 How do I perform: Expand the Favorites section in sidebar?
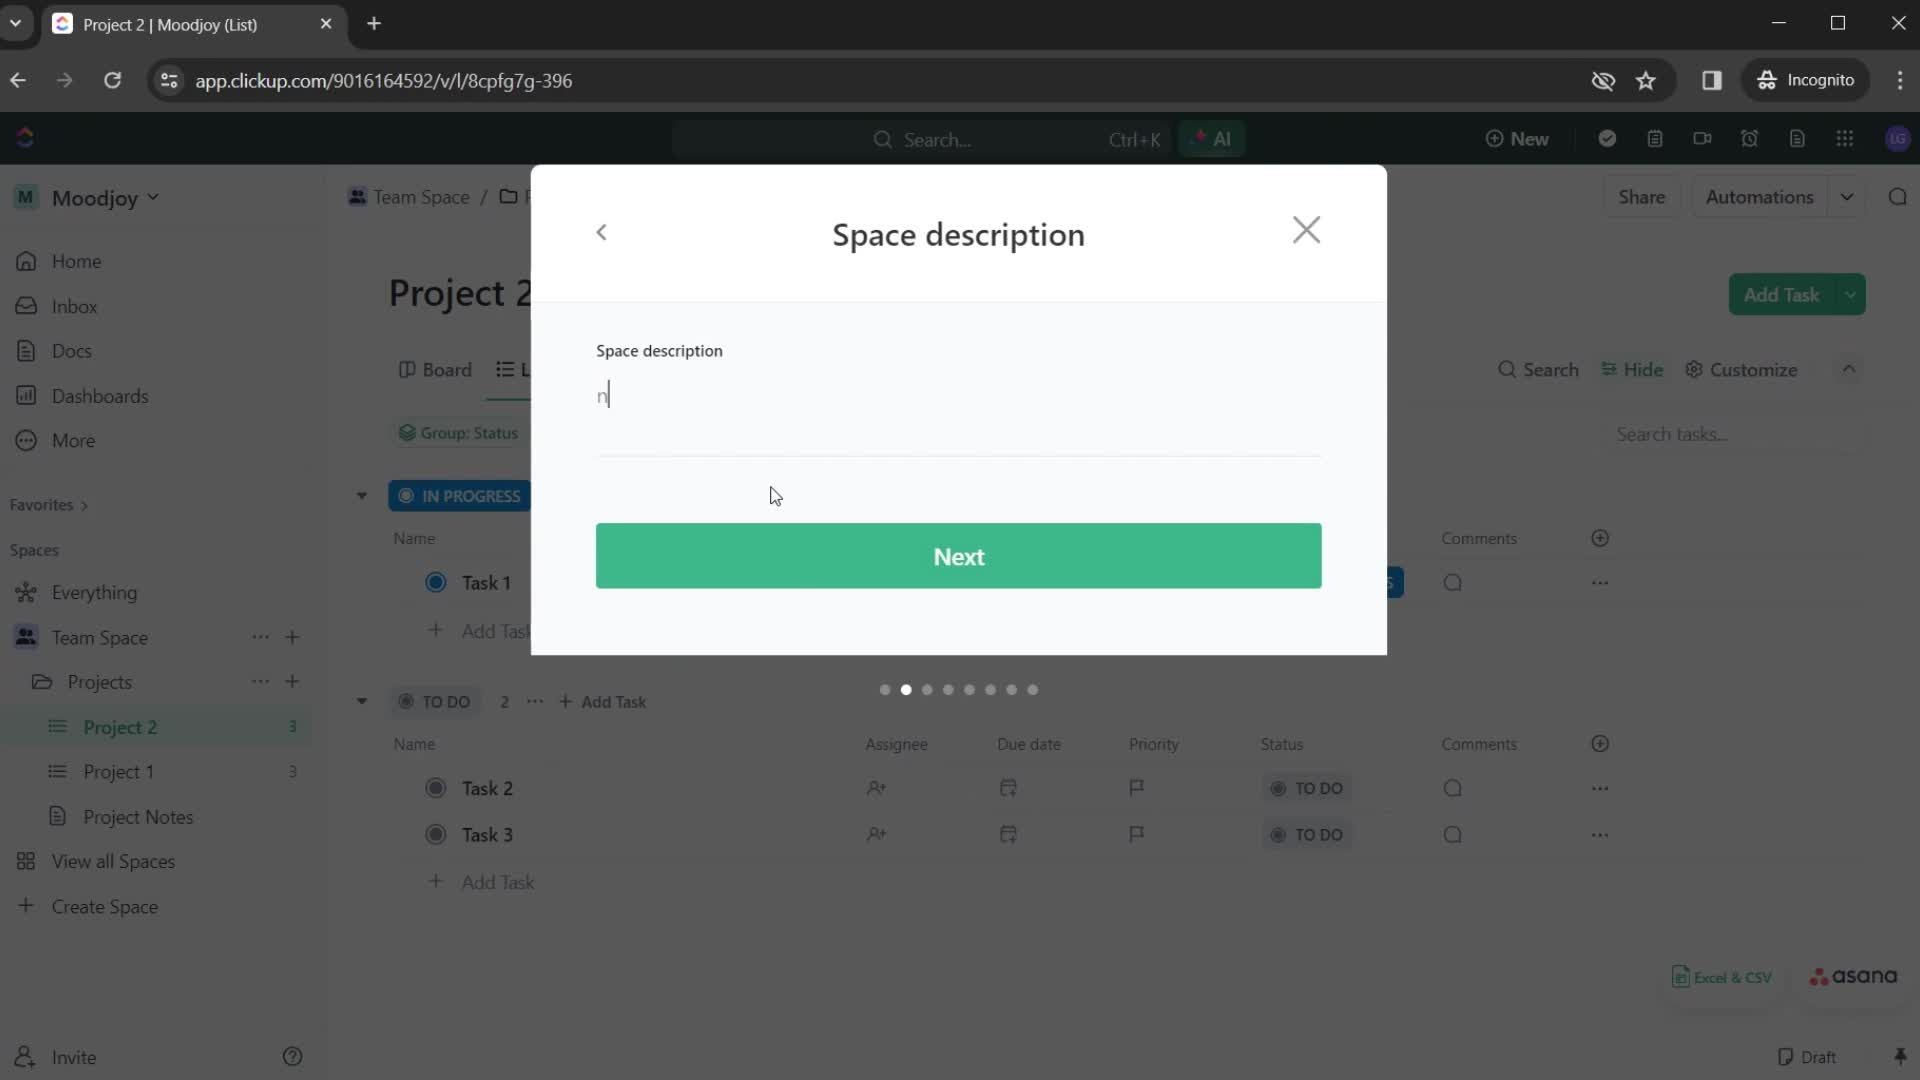(x=83, y=504)
